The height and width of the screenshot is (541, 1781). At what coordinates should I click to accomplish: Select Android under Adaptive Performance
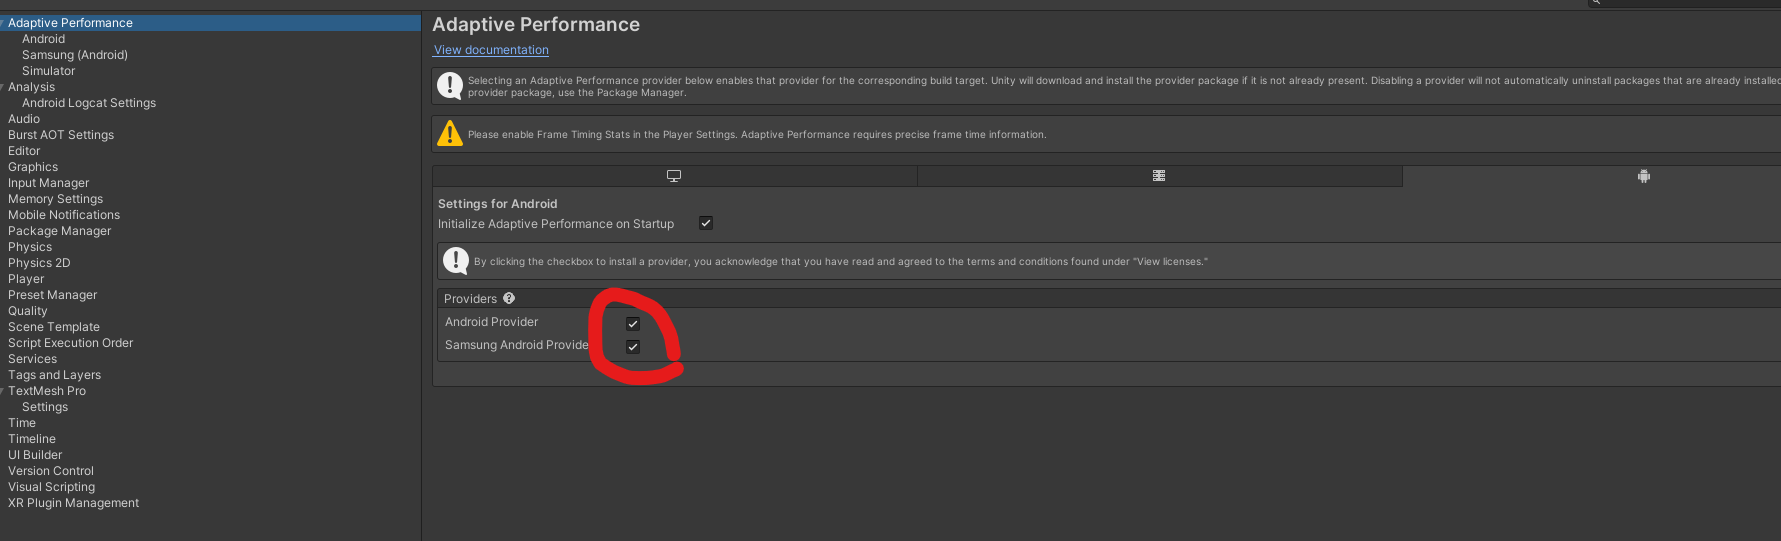pyautogui.click(x=44, y=39)
